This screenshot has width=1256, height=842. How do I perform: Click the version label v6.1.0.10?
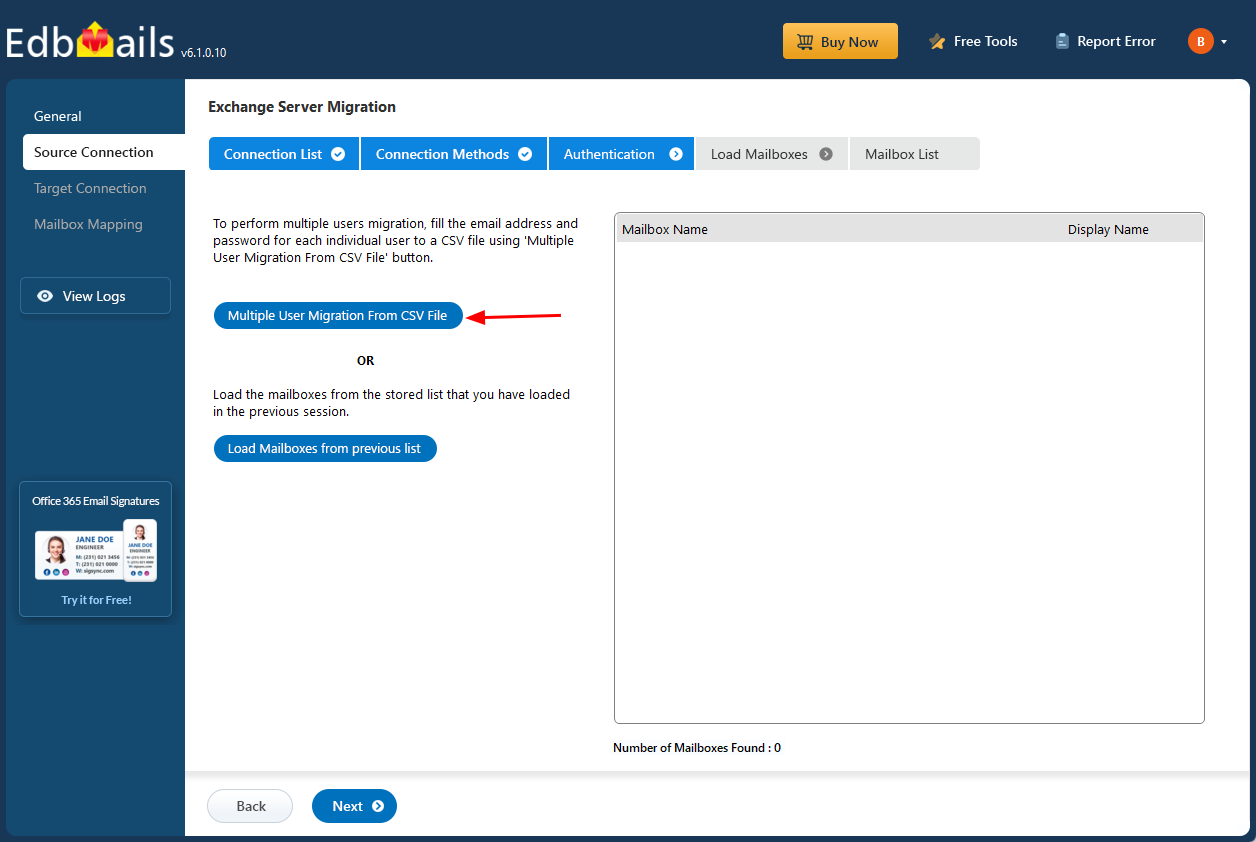tap(204, 52)
